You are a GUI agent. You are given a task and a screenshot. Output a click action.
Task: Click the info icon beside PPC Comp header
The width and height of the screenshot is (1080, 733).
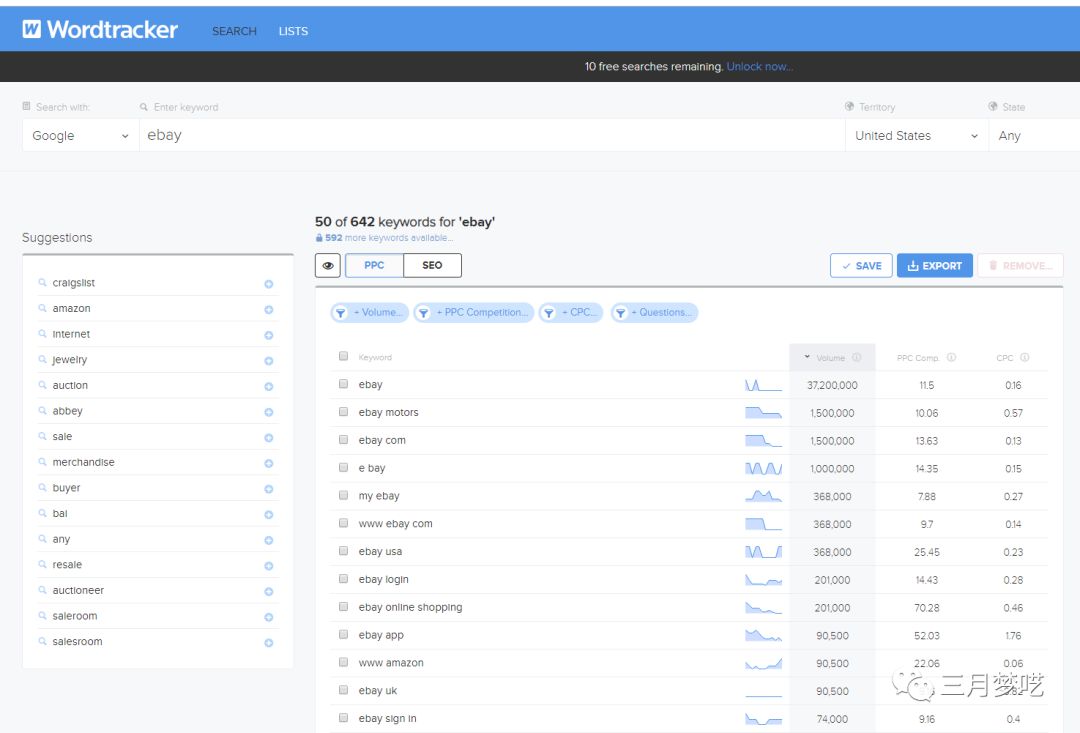click(951, 358)
